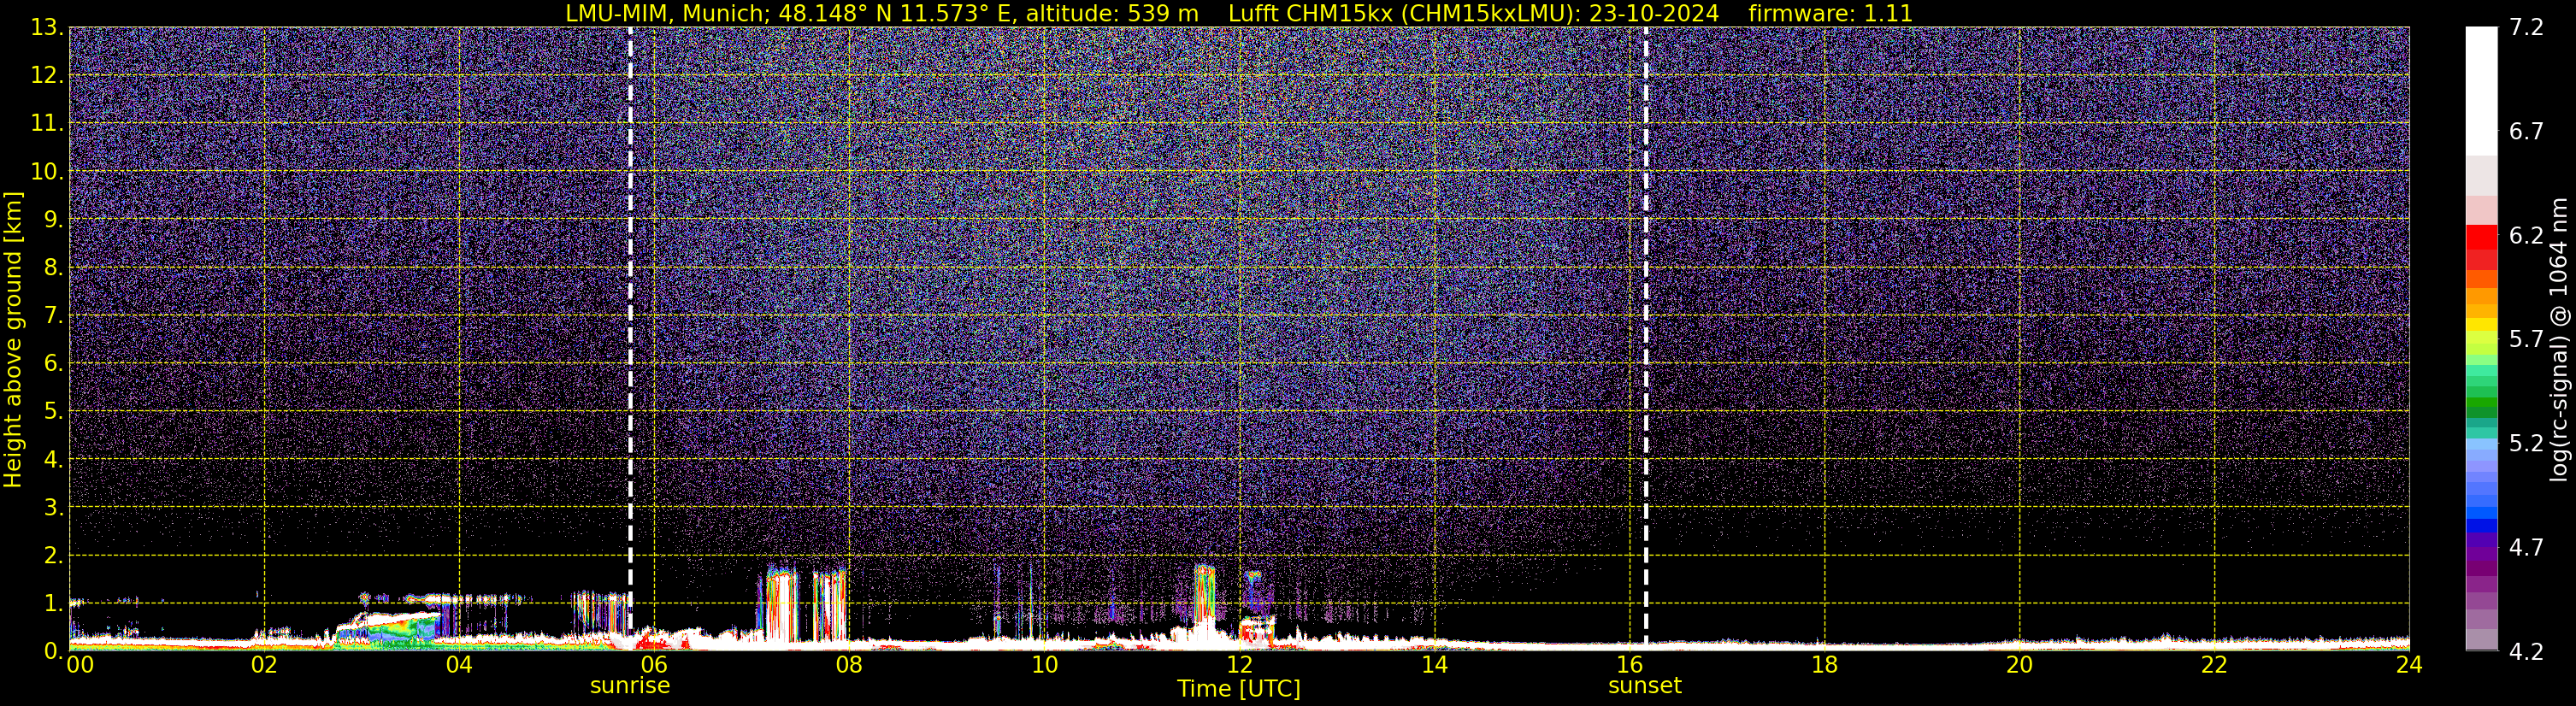Click the time tick label '16'
The image size is (2576, 706).
coord(1629,665)
